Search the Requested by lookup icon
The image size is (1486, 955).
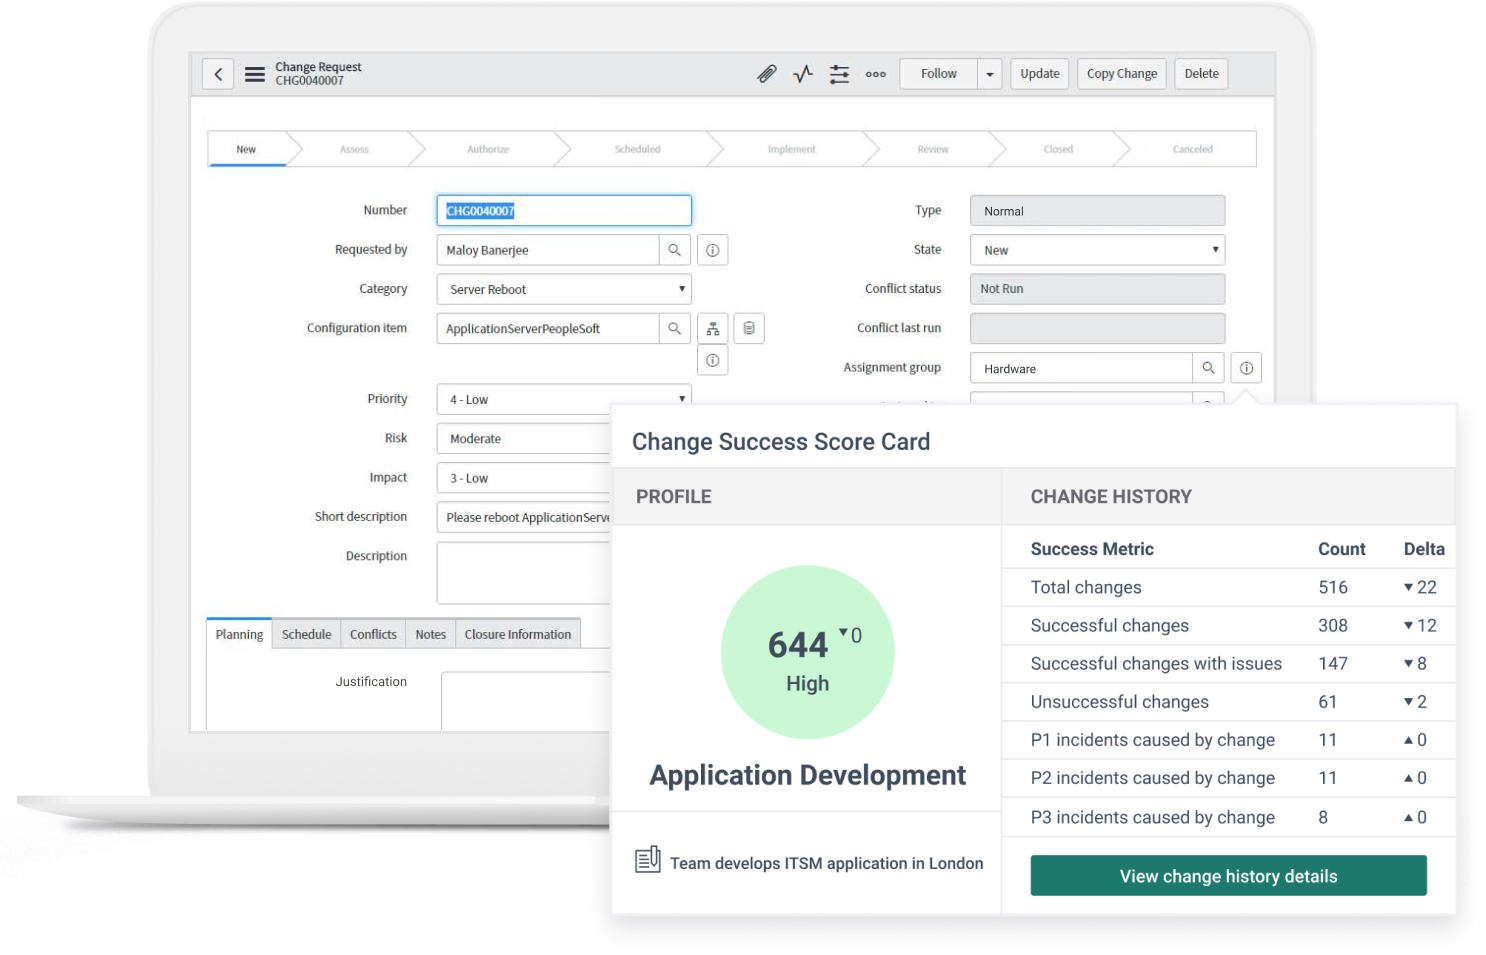(675, 250)
